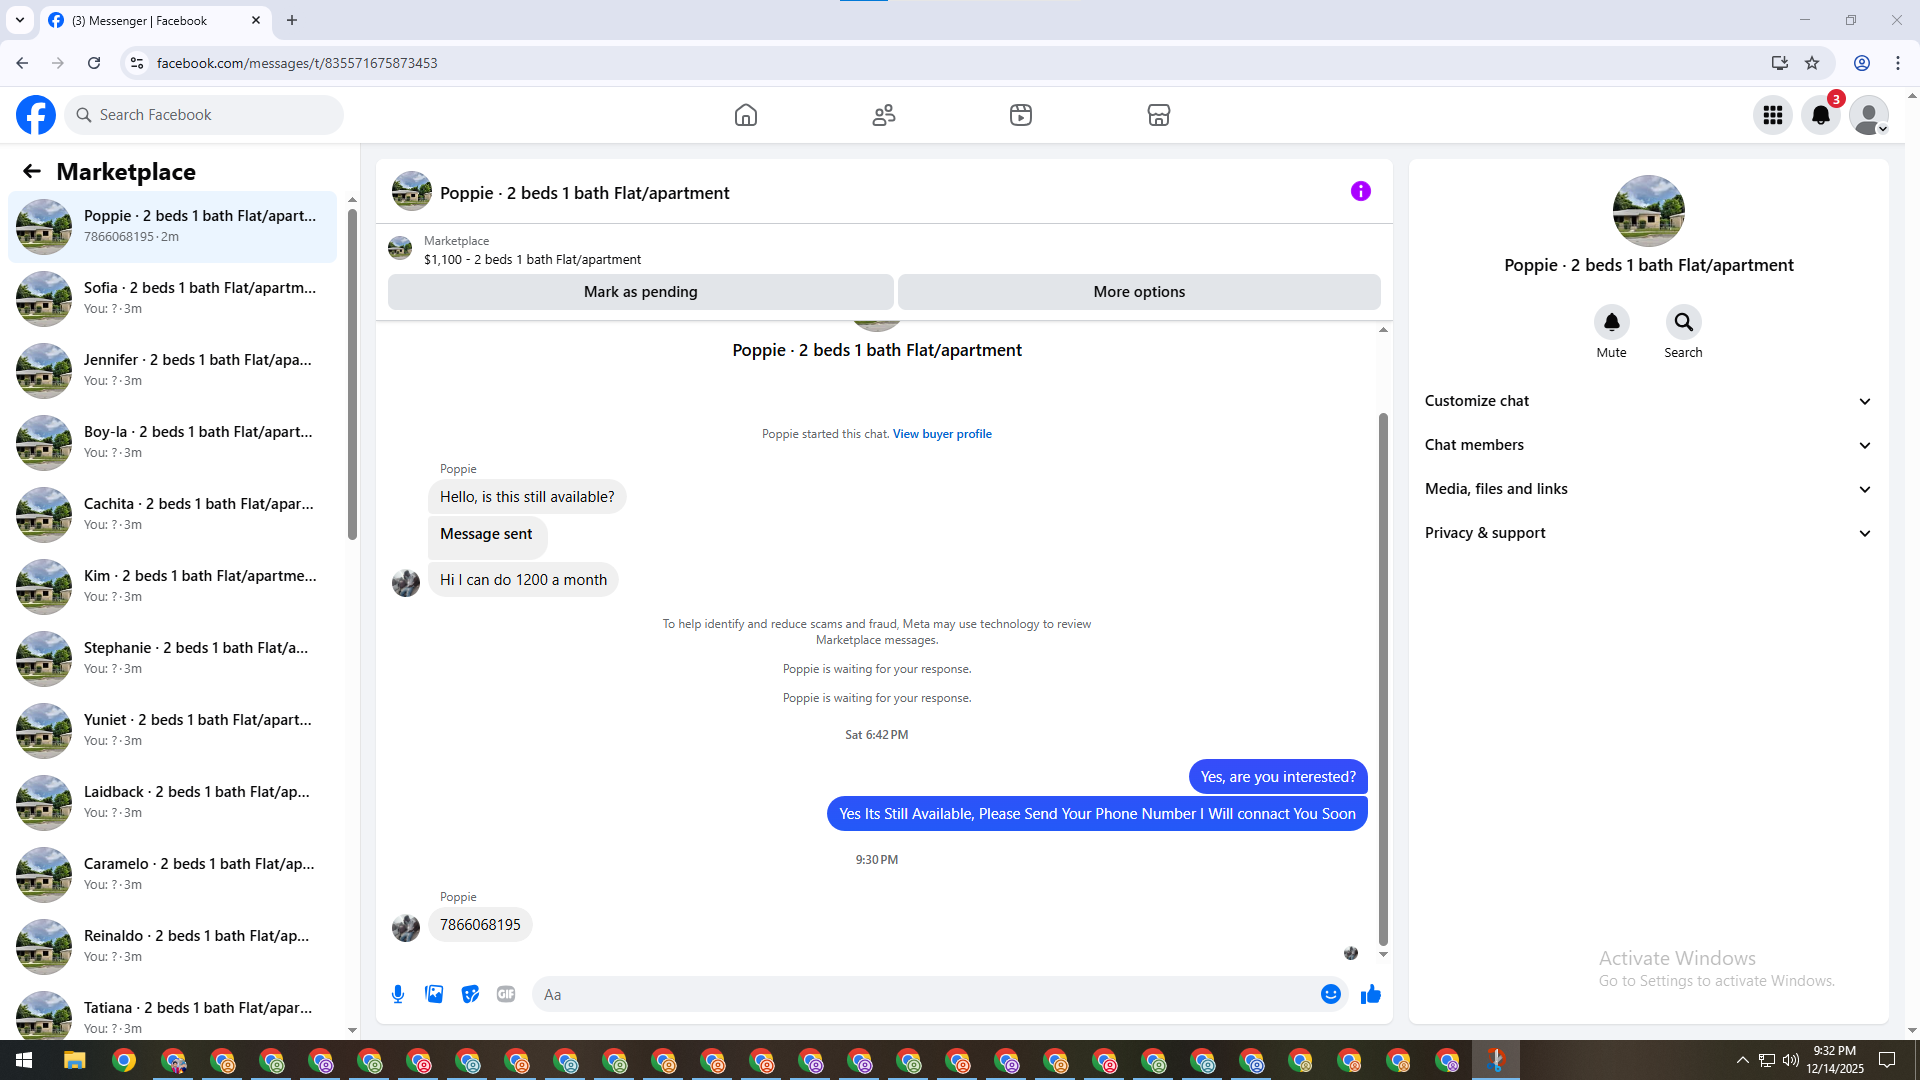
Task: Open the sticker picker icon
Action: (x=470, y=994)
